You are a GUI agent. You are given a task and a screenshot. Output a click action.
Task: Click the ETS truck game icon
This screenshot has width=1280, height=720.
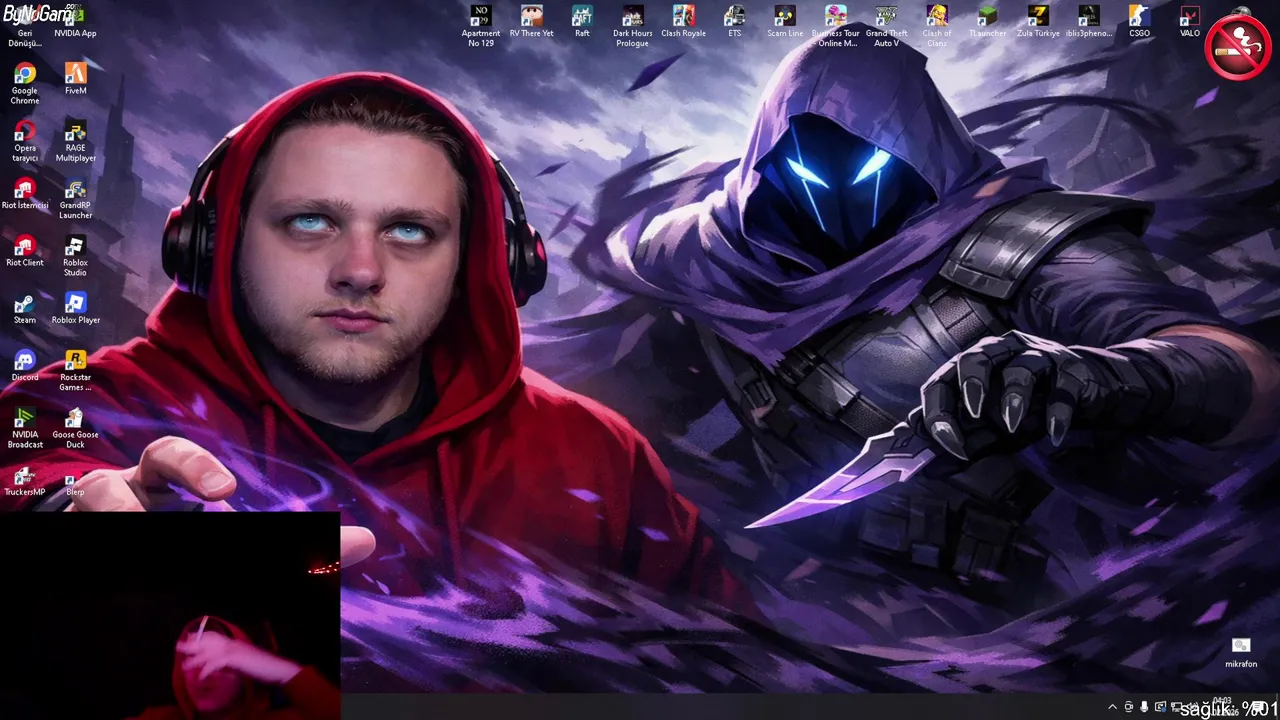[x=734, y=22]
